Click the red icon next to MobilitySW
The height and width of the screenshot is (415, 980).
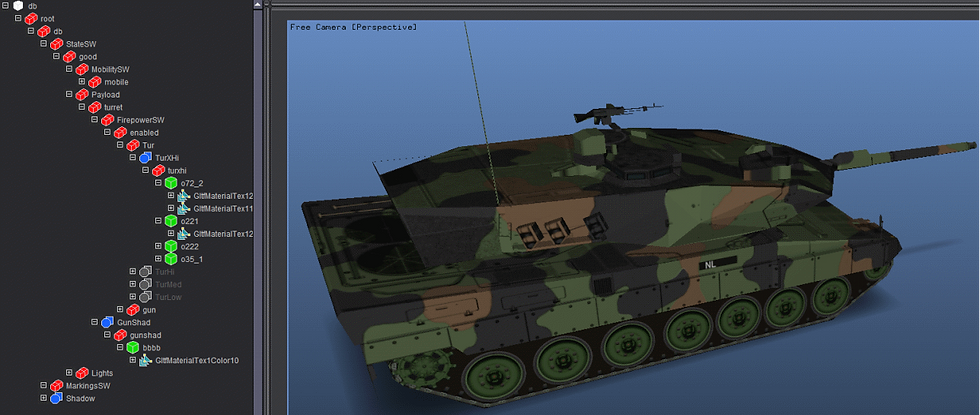tap(81, 69)
